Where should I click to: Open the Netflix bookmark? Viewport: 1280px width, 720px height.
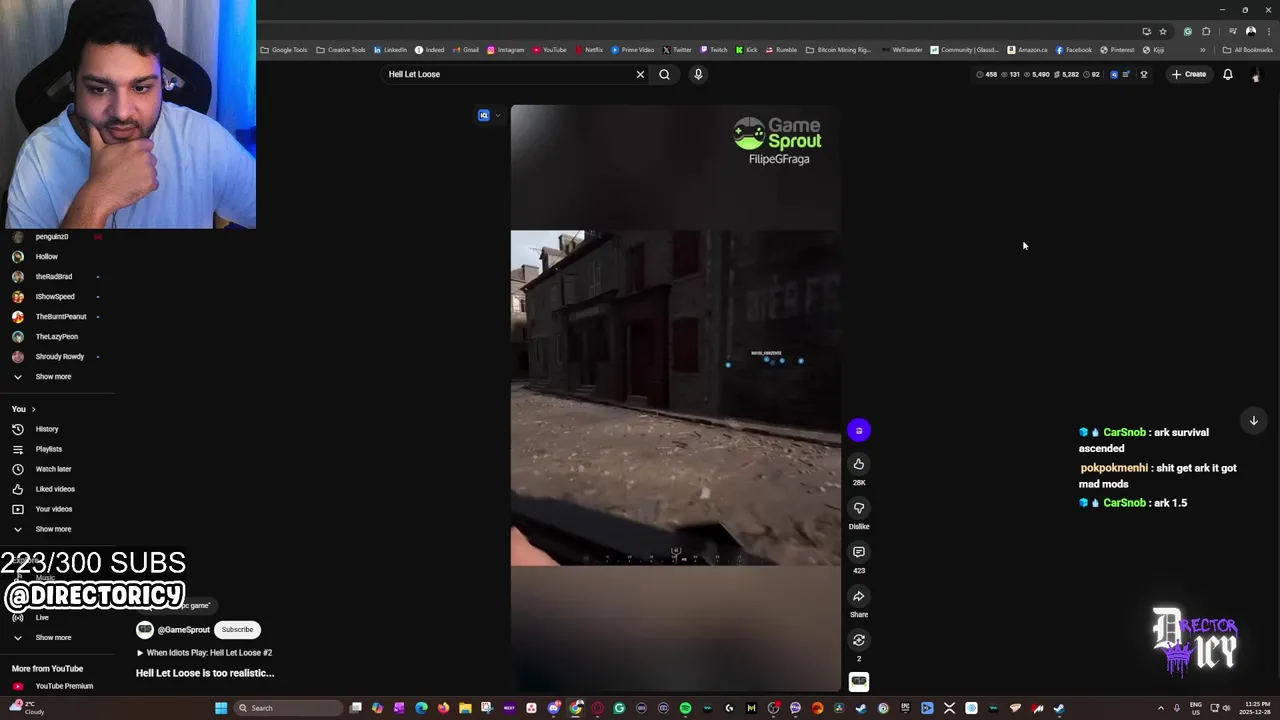[588, 50]
